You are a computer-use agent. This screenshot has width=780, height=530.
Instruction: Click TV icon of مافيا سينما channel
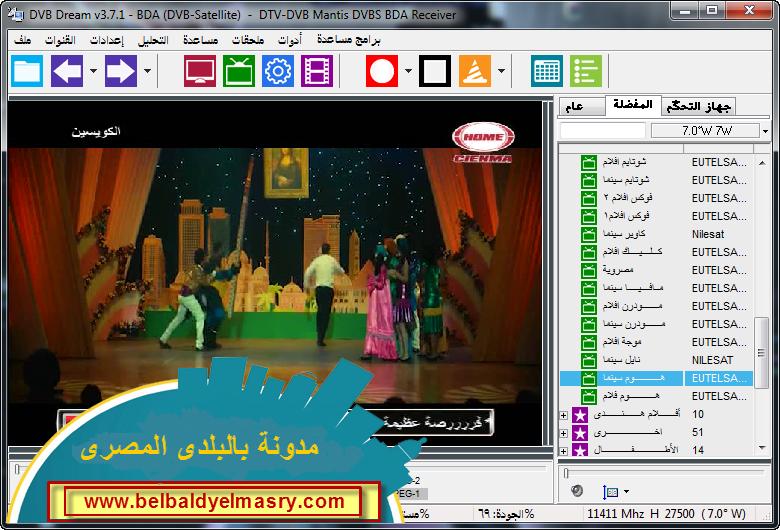(589, 289)
